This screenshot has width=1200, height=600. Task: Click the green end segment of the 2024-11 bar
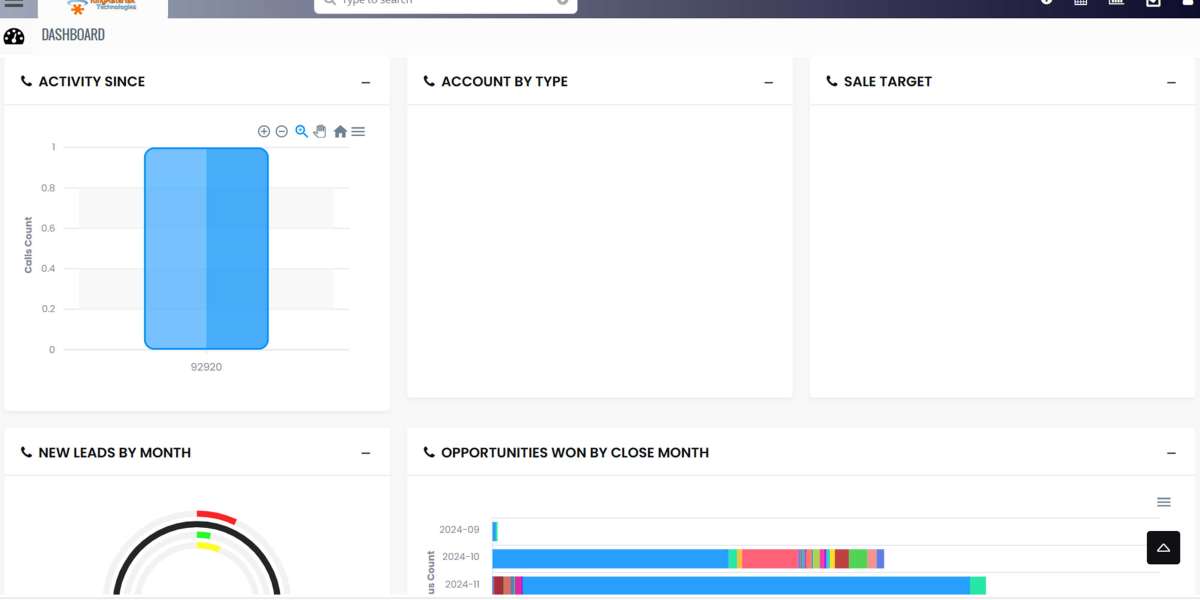tap(978, 586)
